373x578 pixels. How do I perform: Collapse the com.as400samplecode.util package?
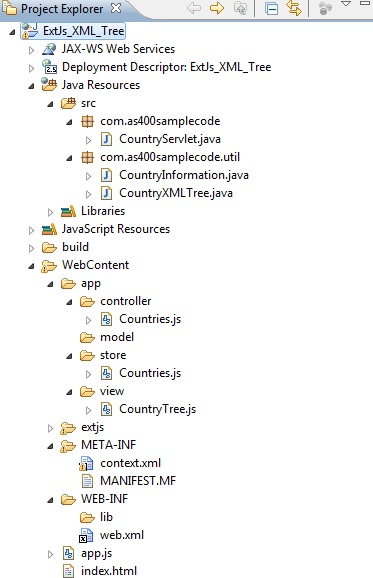coord(69,159)
